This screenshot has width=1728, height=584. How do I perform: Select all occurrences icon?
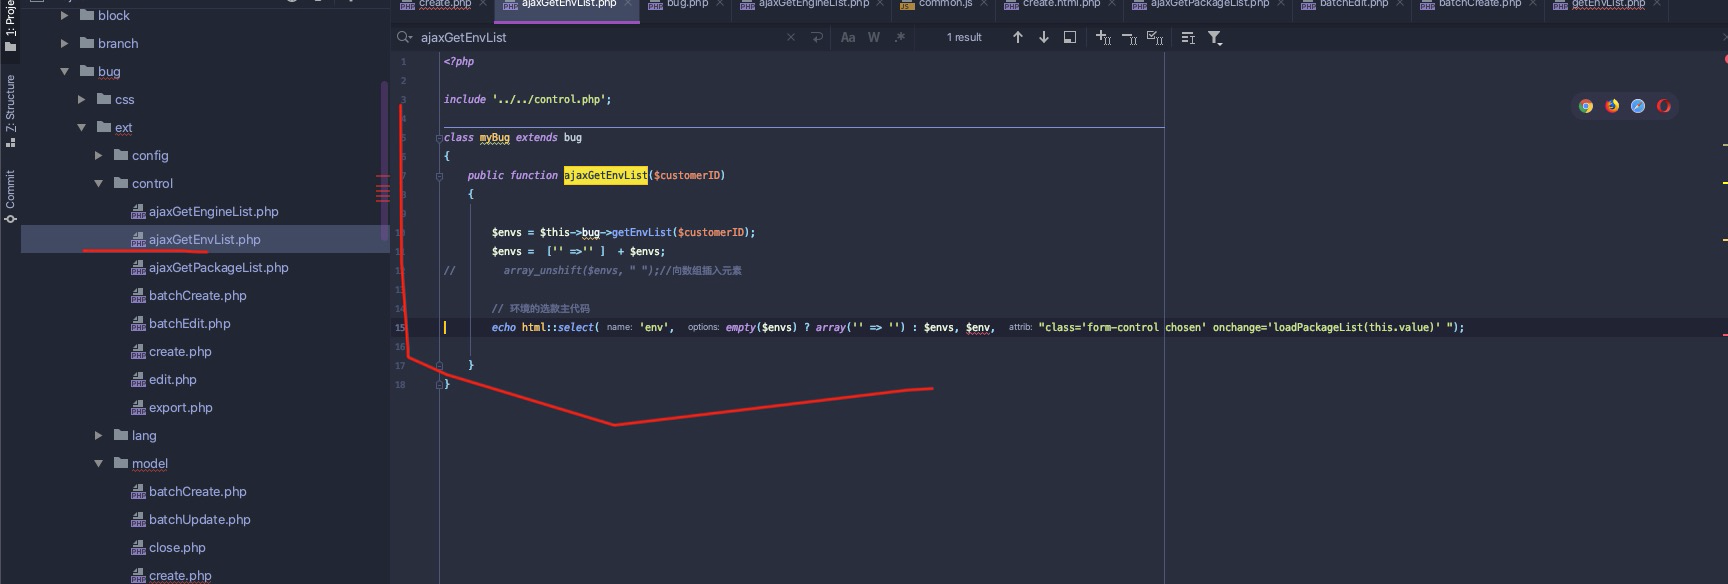pos(1155,37)
